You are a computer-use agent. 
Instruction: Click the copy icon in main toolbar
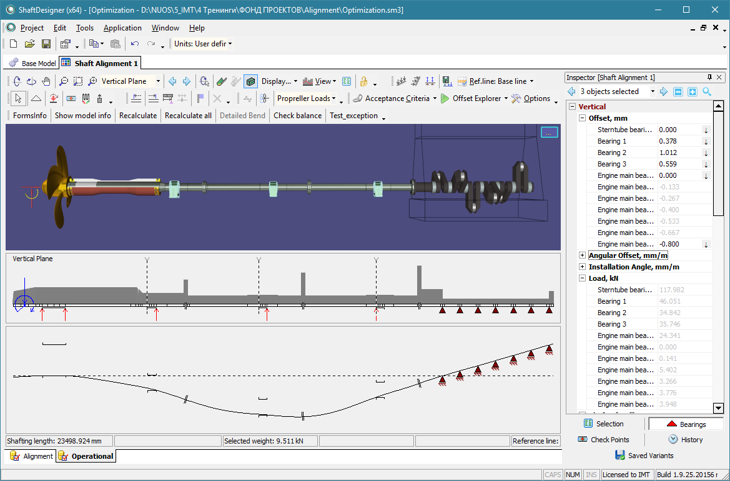(94, 44)
